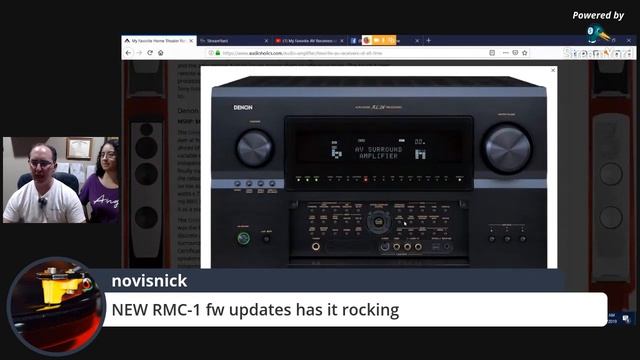Image resolution: width=640 pixels, height=360 pixels.
Task: Click the webcam video of the two hosts
Action: [x=61, y=180]
